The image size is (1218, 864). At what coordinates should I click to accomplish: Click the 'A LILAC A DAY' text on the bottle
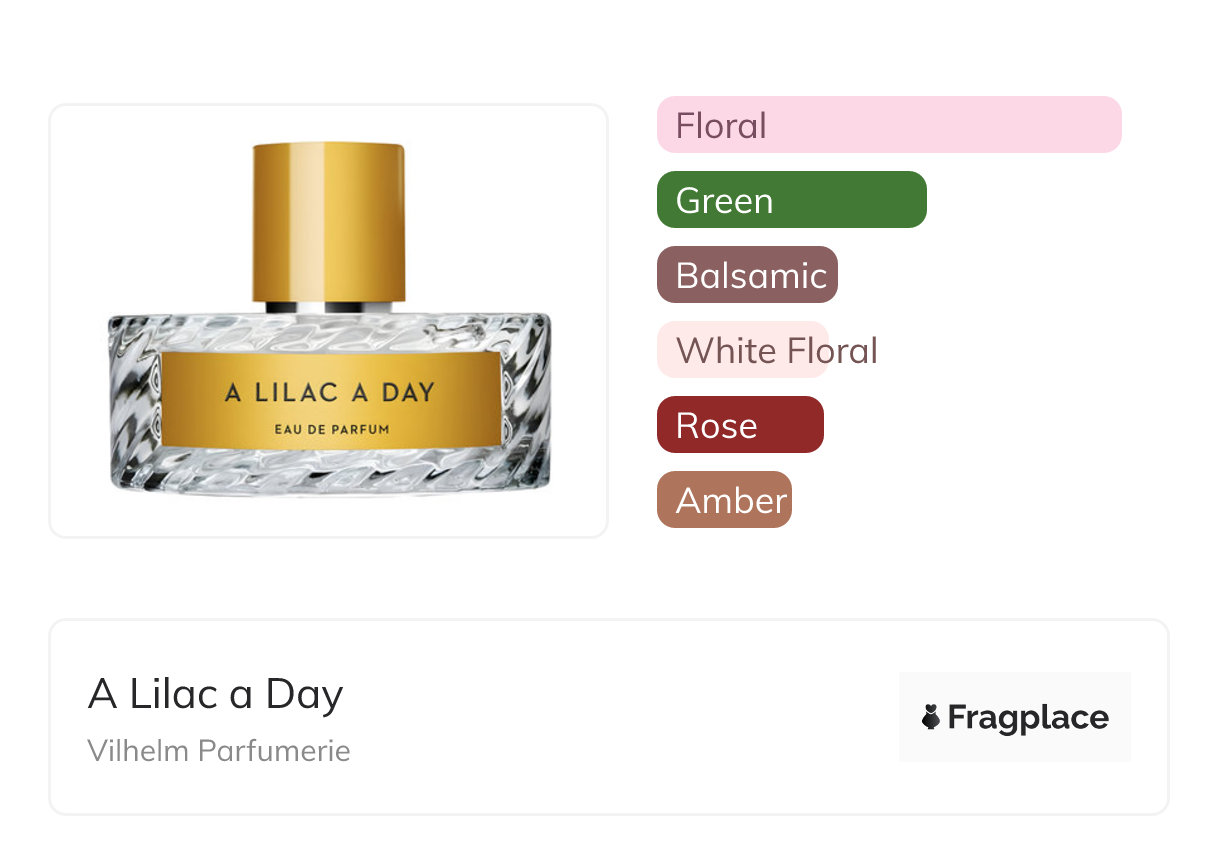point(330,392)
